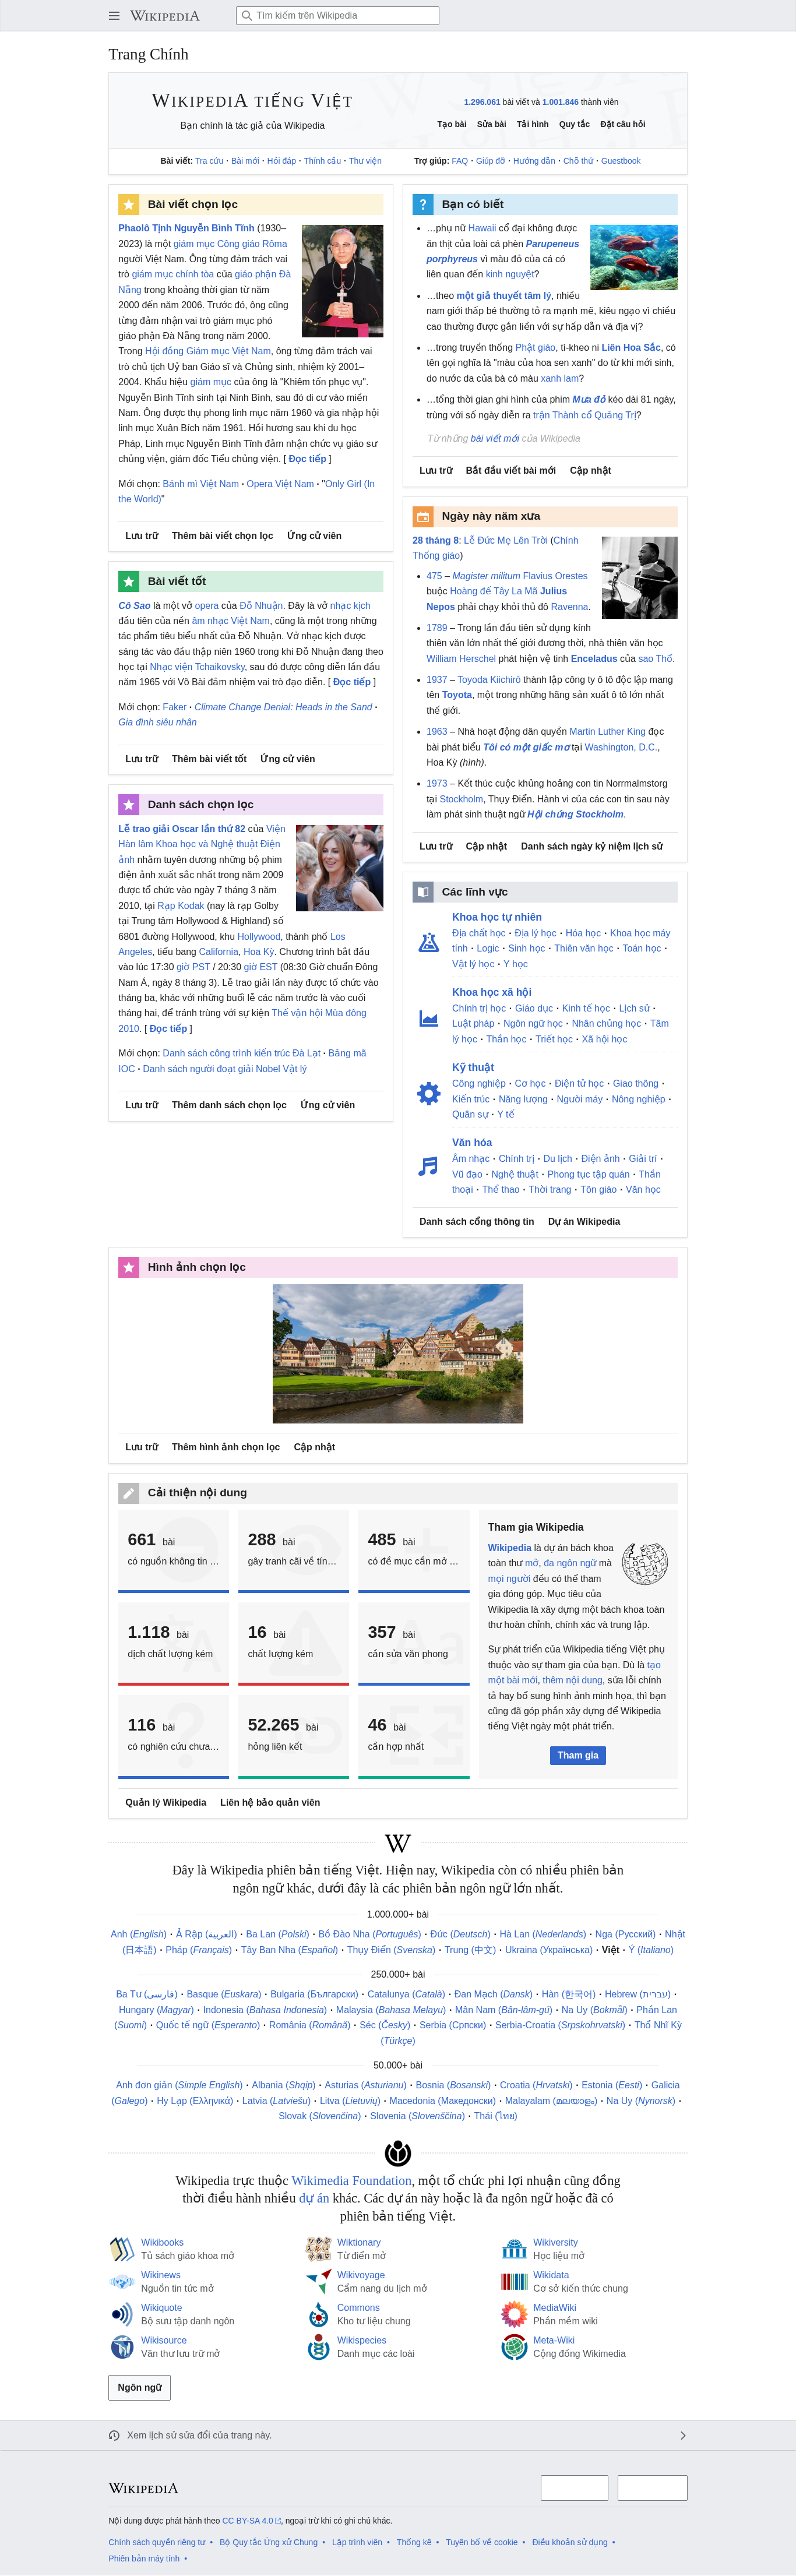
Task: Click the book icon beside Các lĩnh vực
Action: tap(423, 892)
